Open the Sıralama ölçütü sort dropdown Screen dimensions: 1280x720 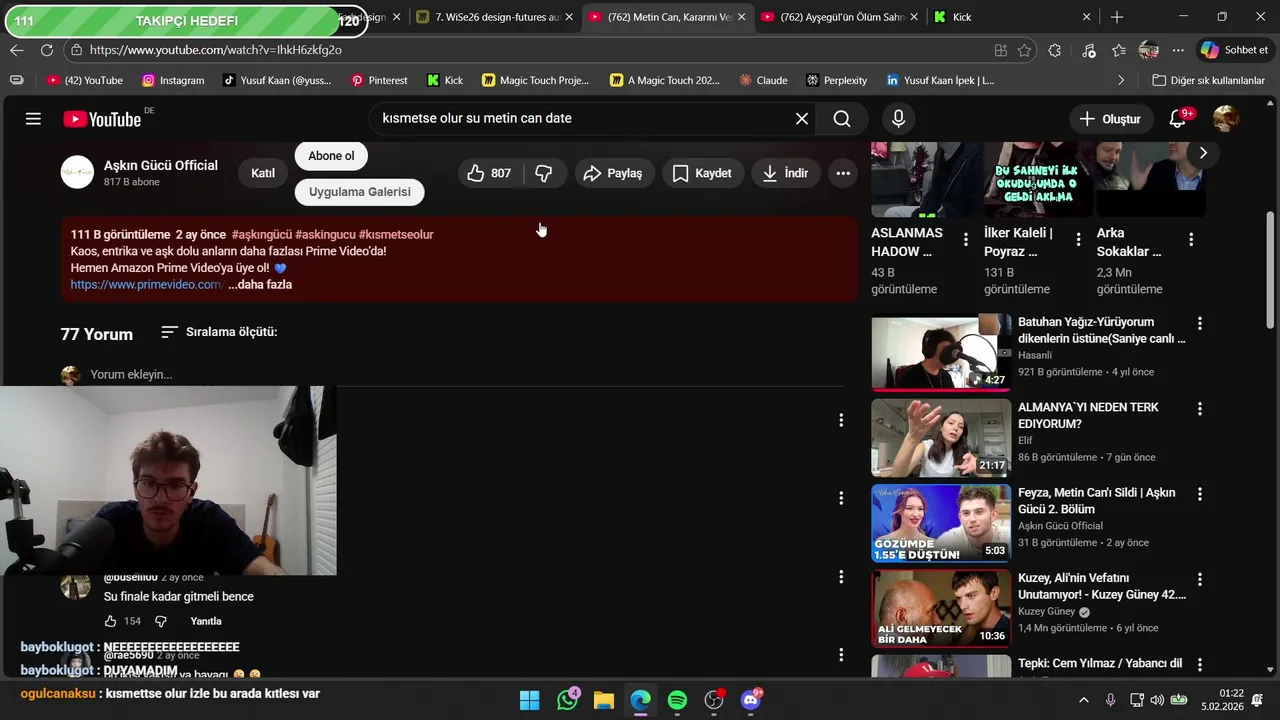point(219,332)
